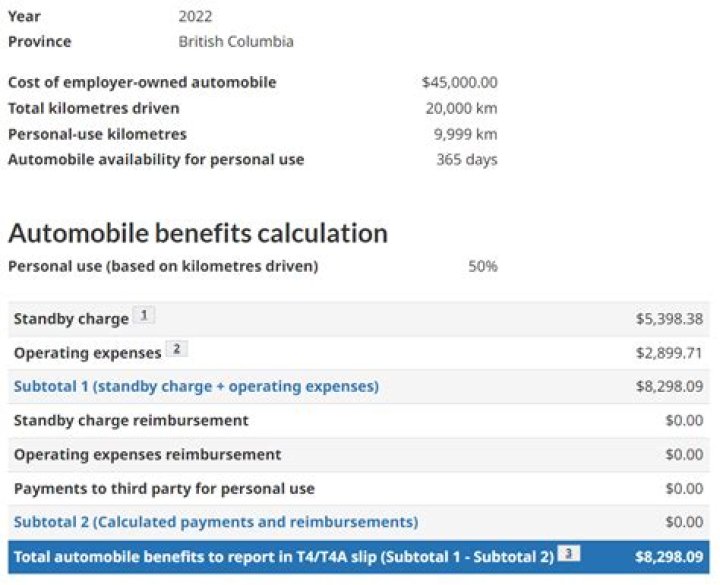
Task: Click the $8,298.09 total in the blue row
Action: 669,557
